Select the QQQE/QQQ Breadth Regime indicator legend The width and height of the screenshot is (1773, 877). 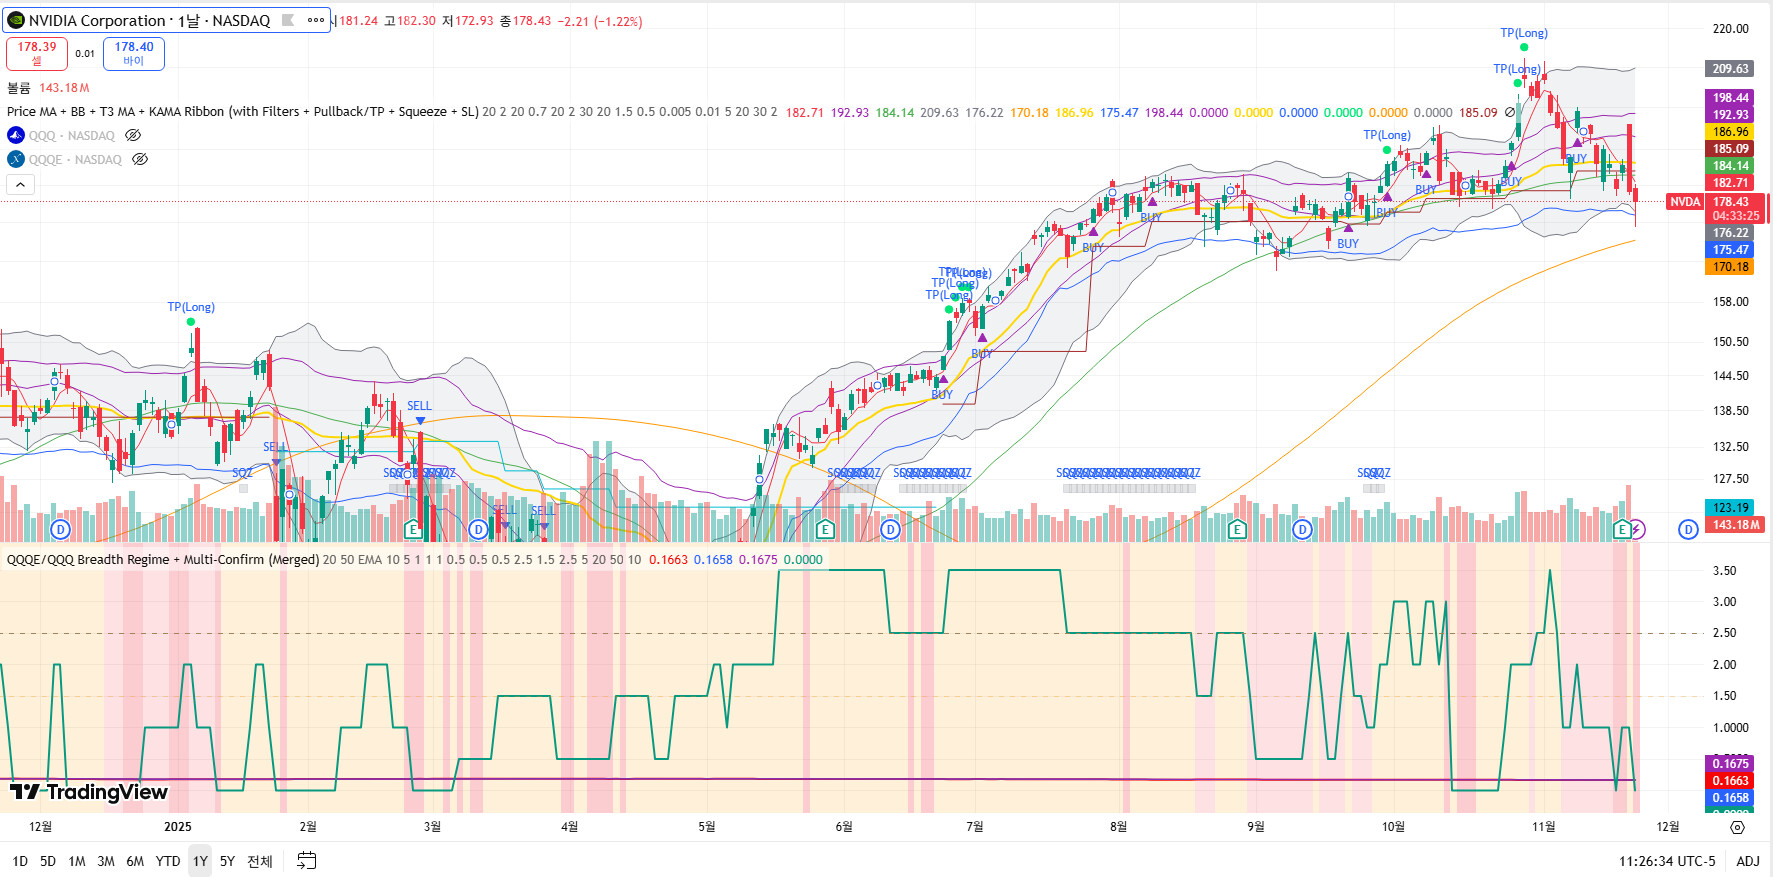click(x=163, y=560)
